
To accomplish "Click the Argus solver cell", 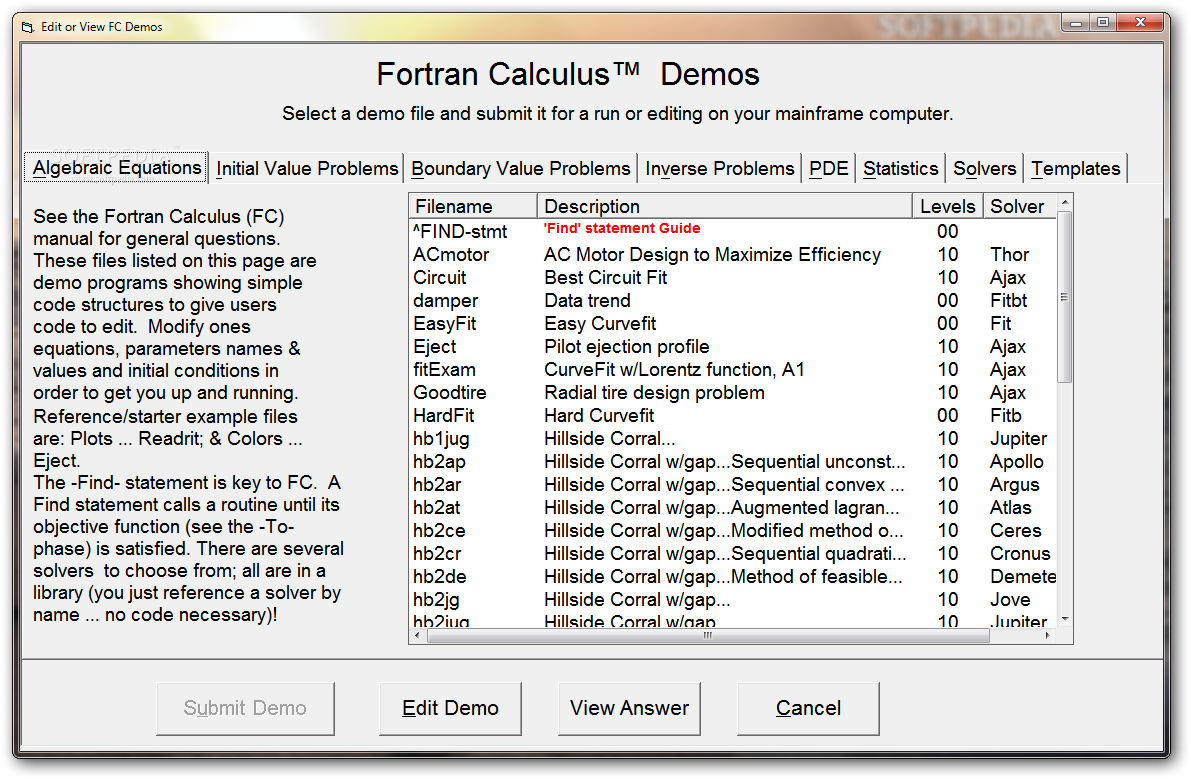I will [x=1015, y=485].
